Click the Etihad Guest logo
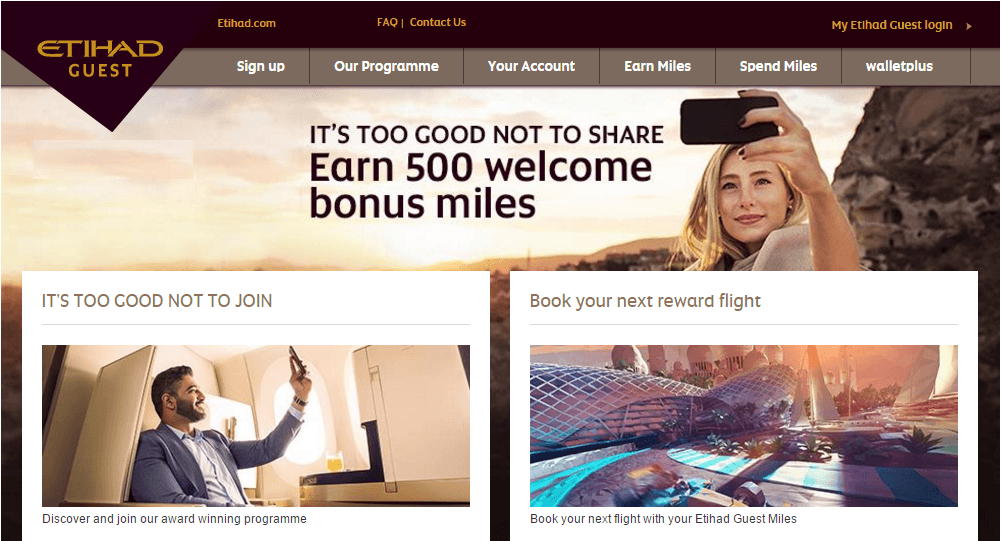The image size is (1001, 541). point(100,59)
